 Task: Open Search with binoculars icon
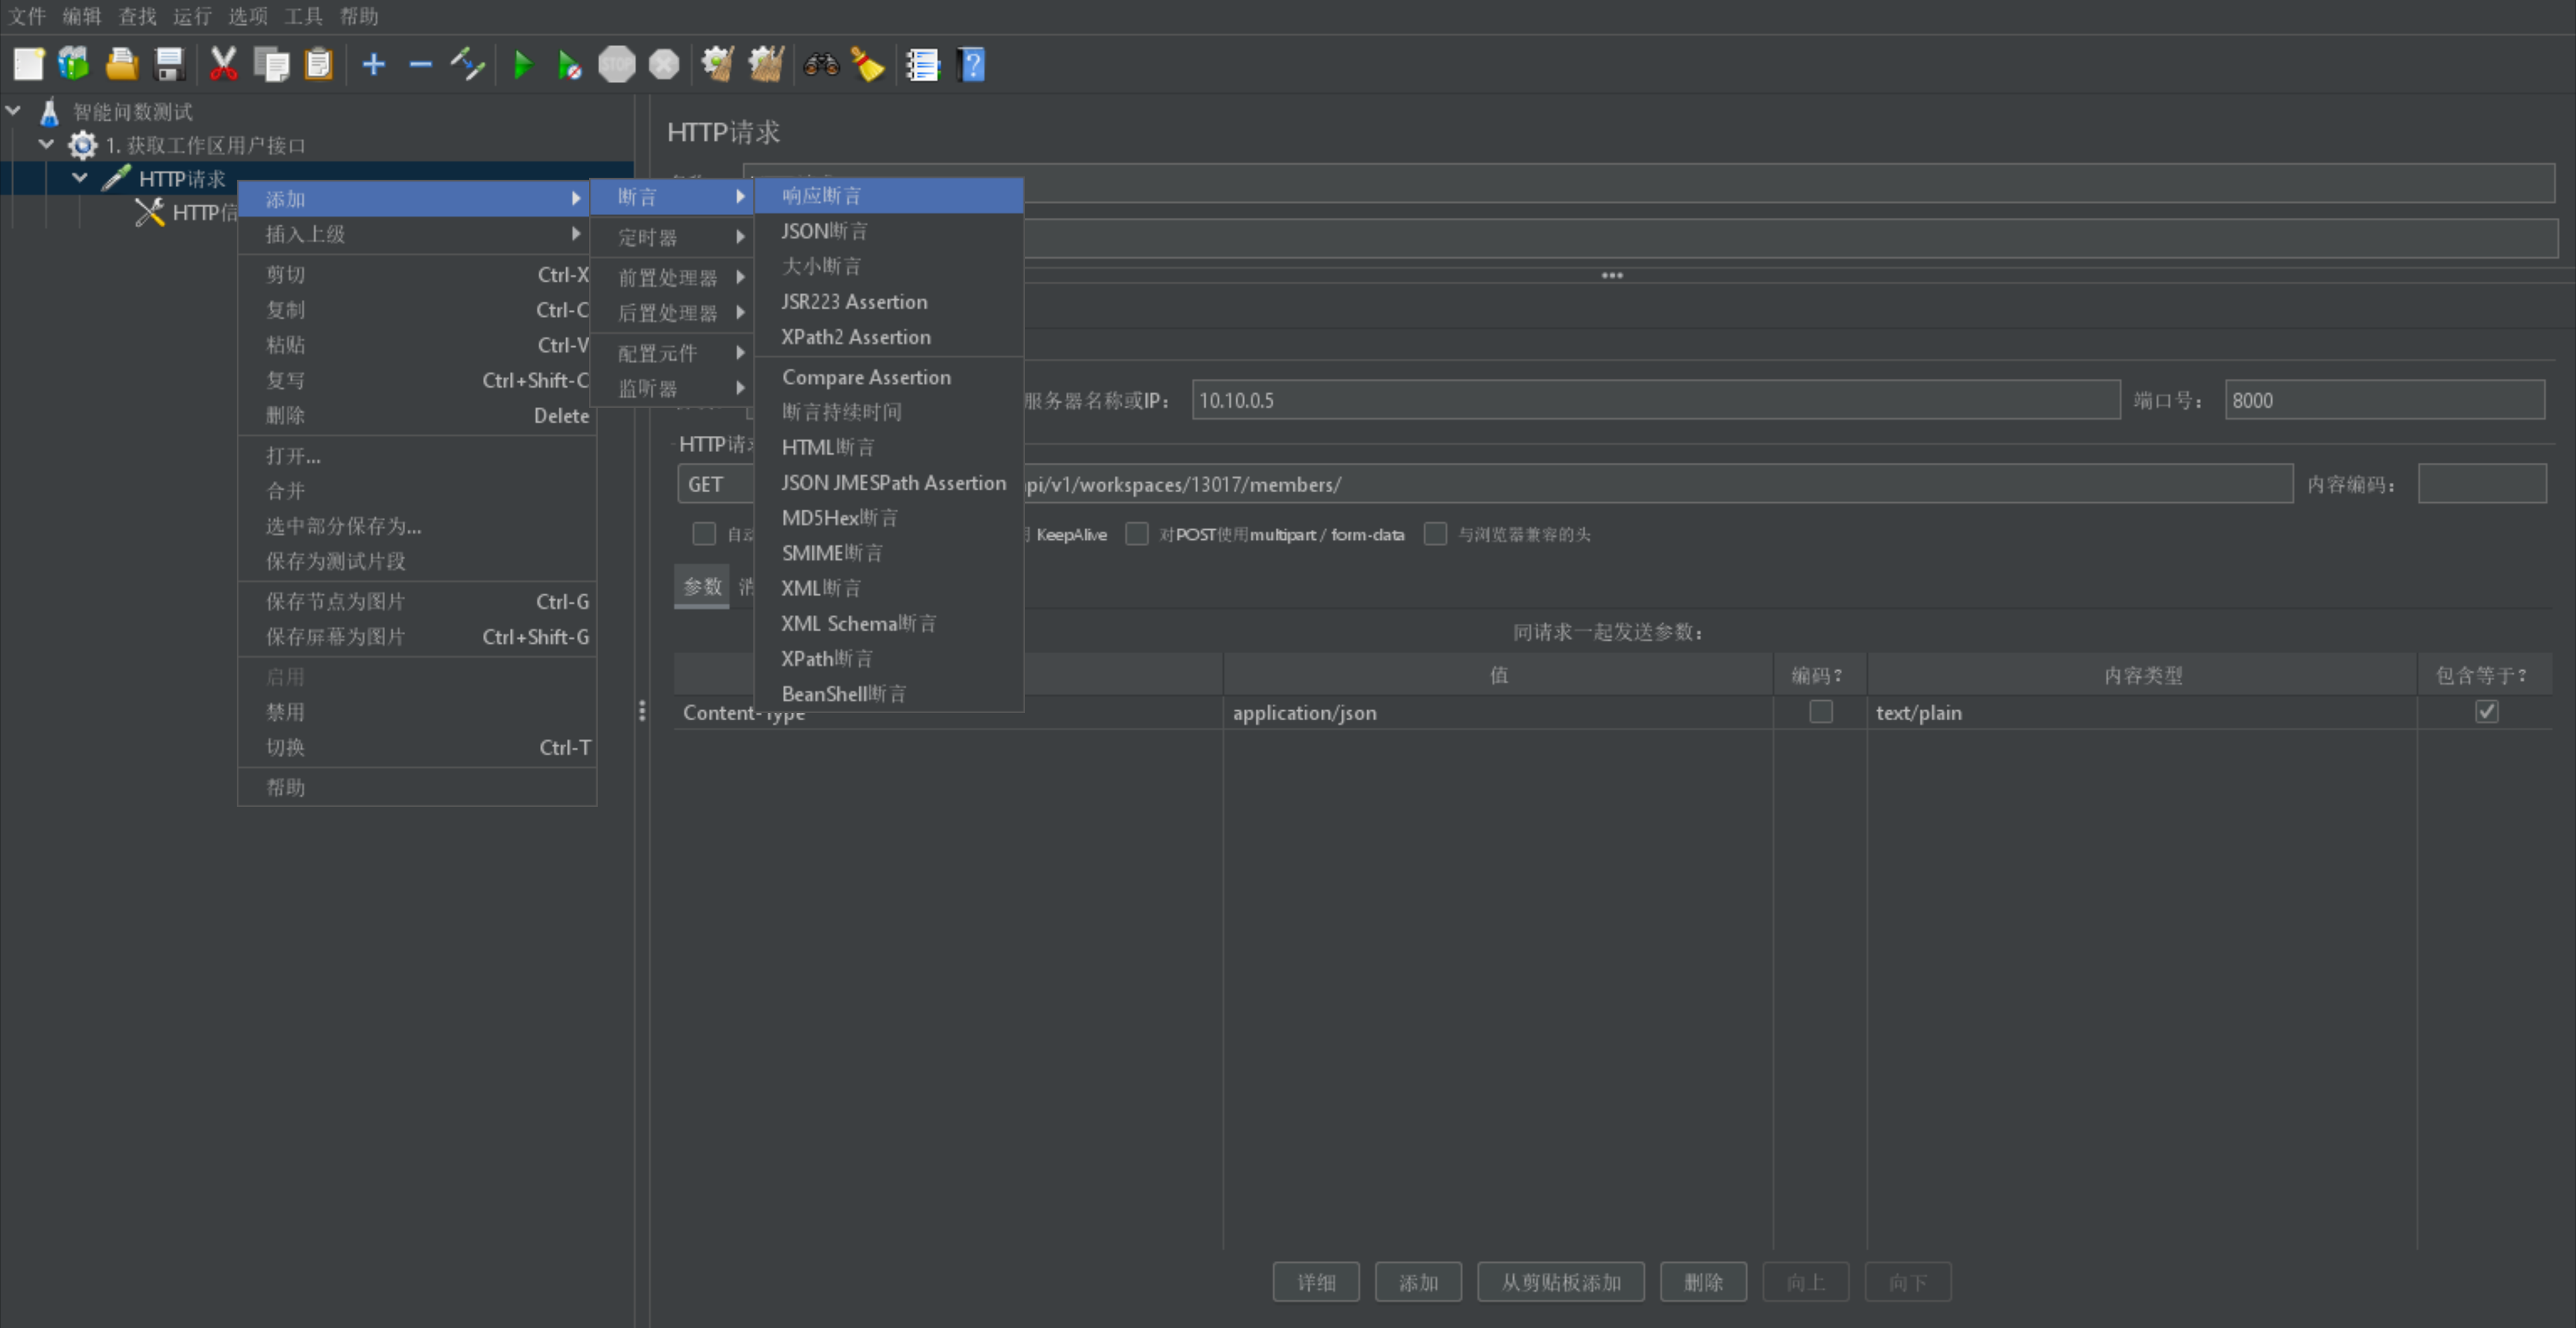[821, 65]
